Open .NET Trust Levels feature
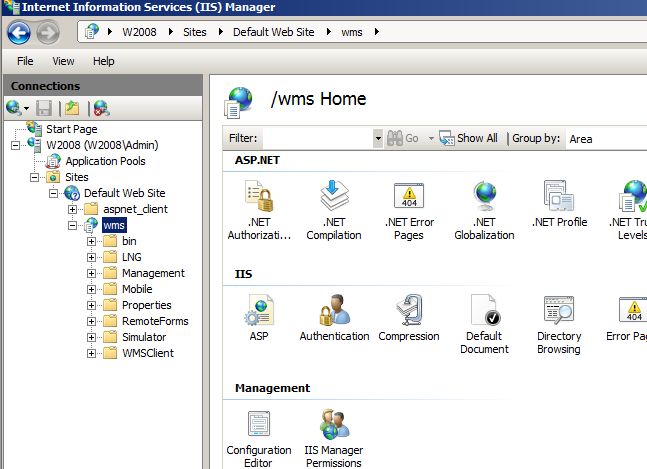This screenshot has width=647, height=469. pyautogui.click(x=630, y=210)
